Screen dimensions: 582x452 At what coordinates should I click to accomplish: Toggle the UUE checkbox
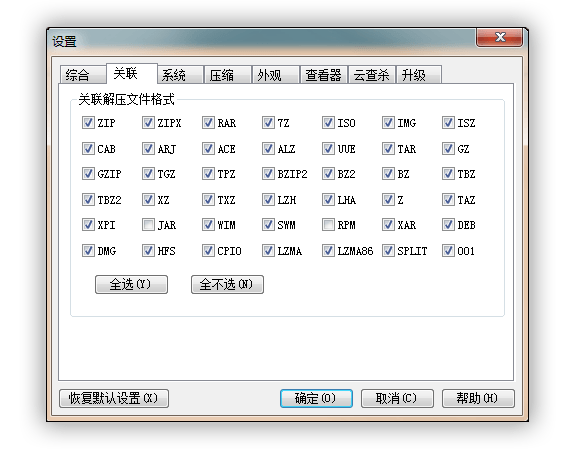pyautogui.click(x=328, y=149)
